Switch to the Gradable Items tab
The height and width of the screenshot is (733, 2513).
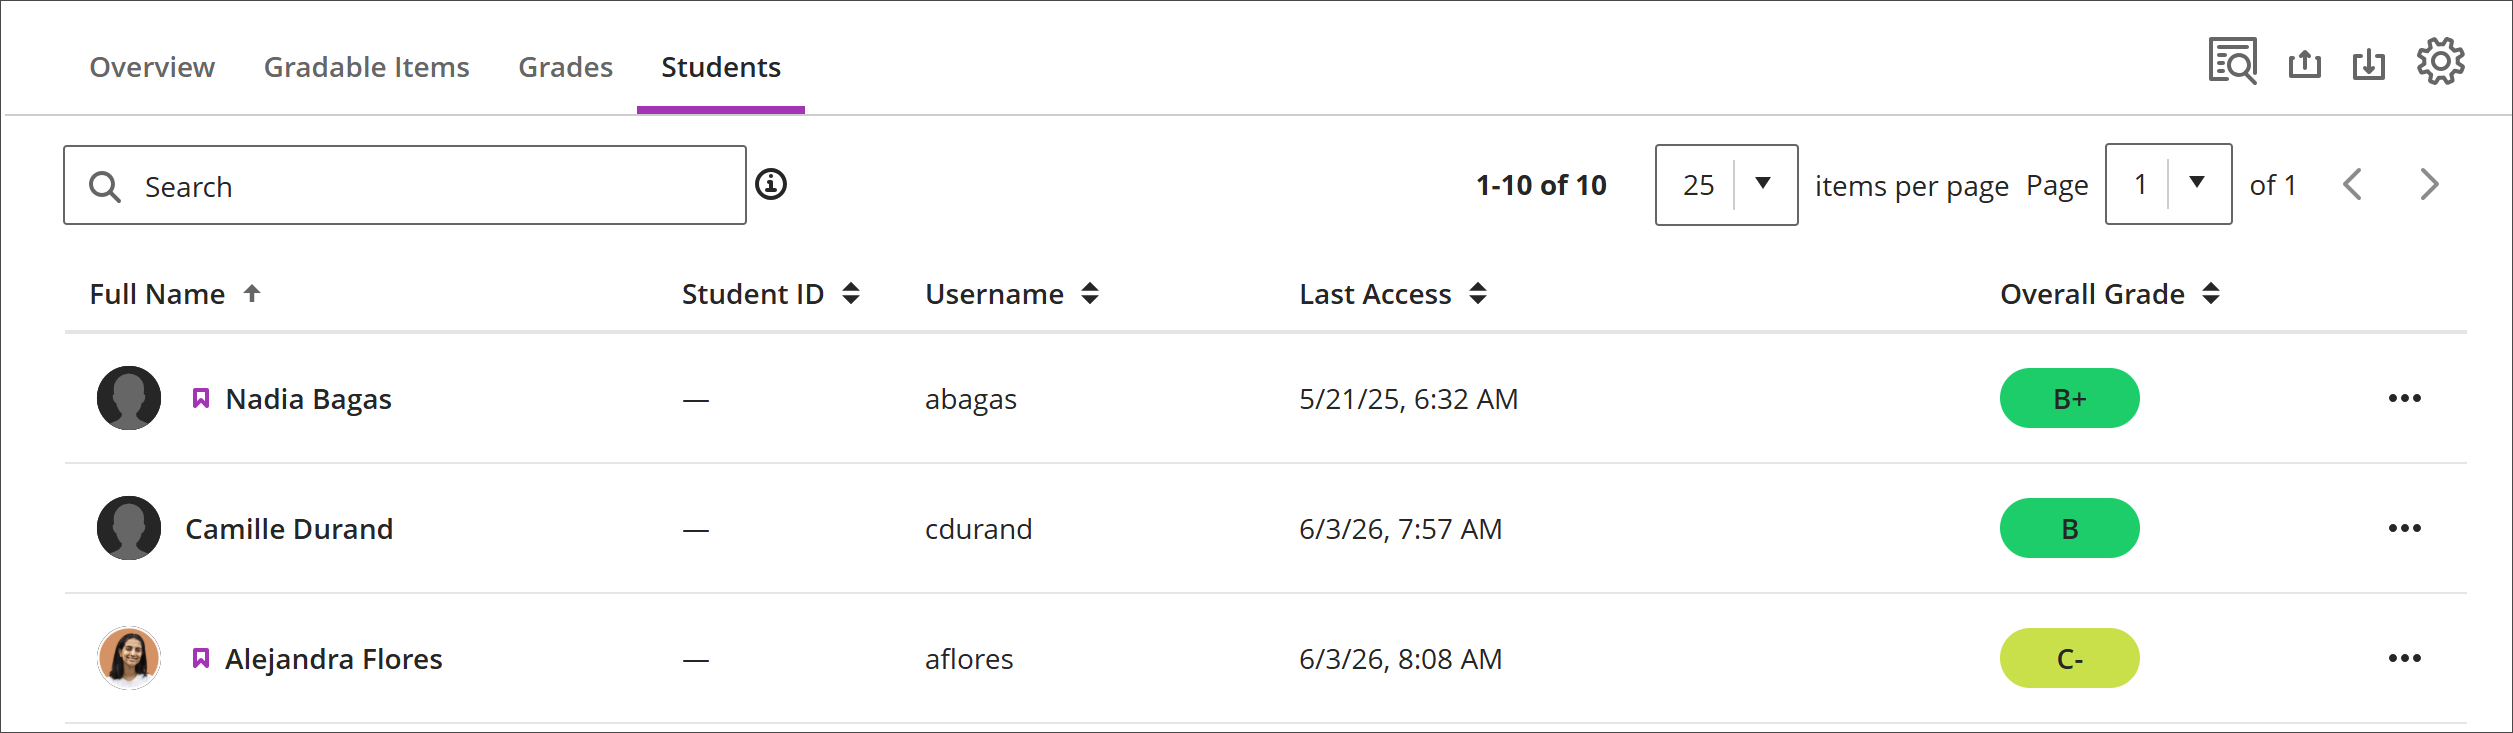click(x=367, y=67)
